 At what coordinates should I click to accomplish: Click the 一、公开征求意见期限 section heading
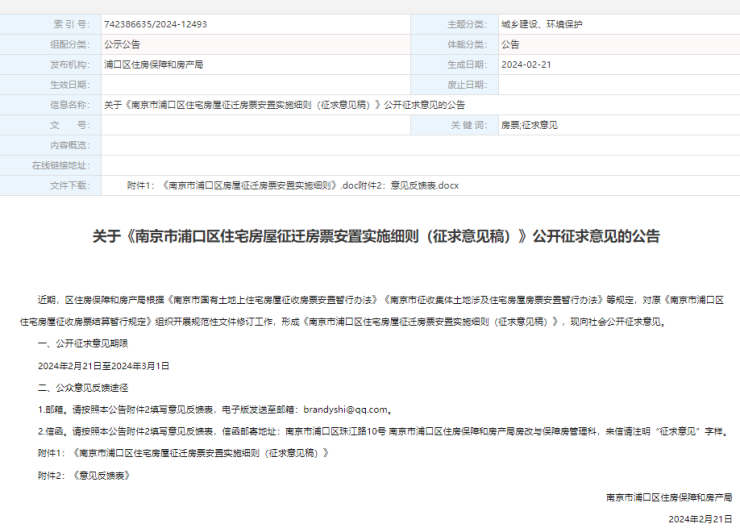click(83, 343)
